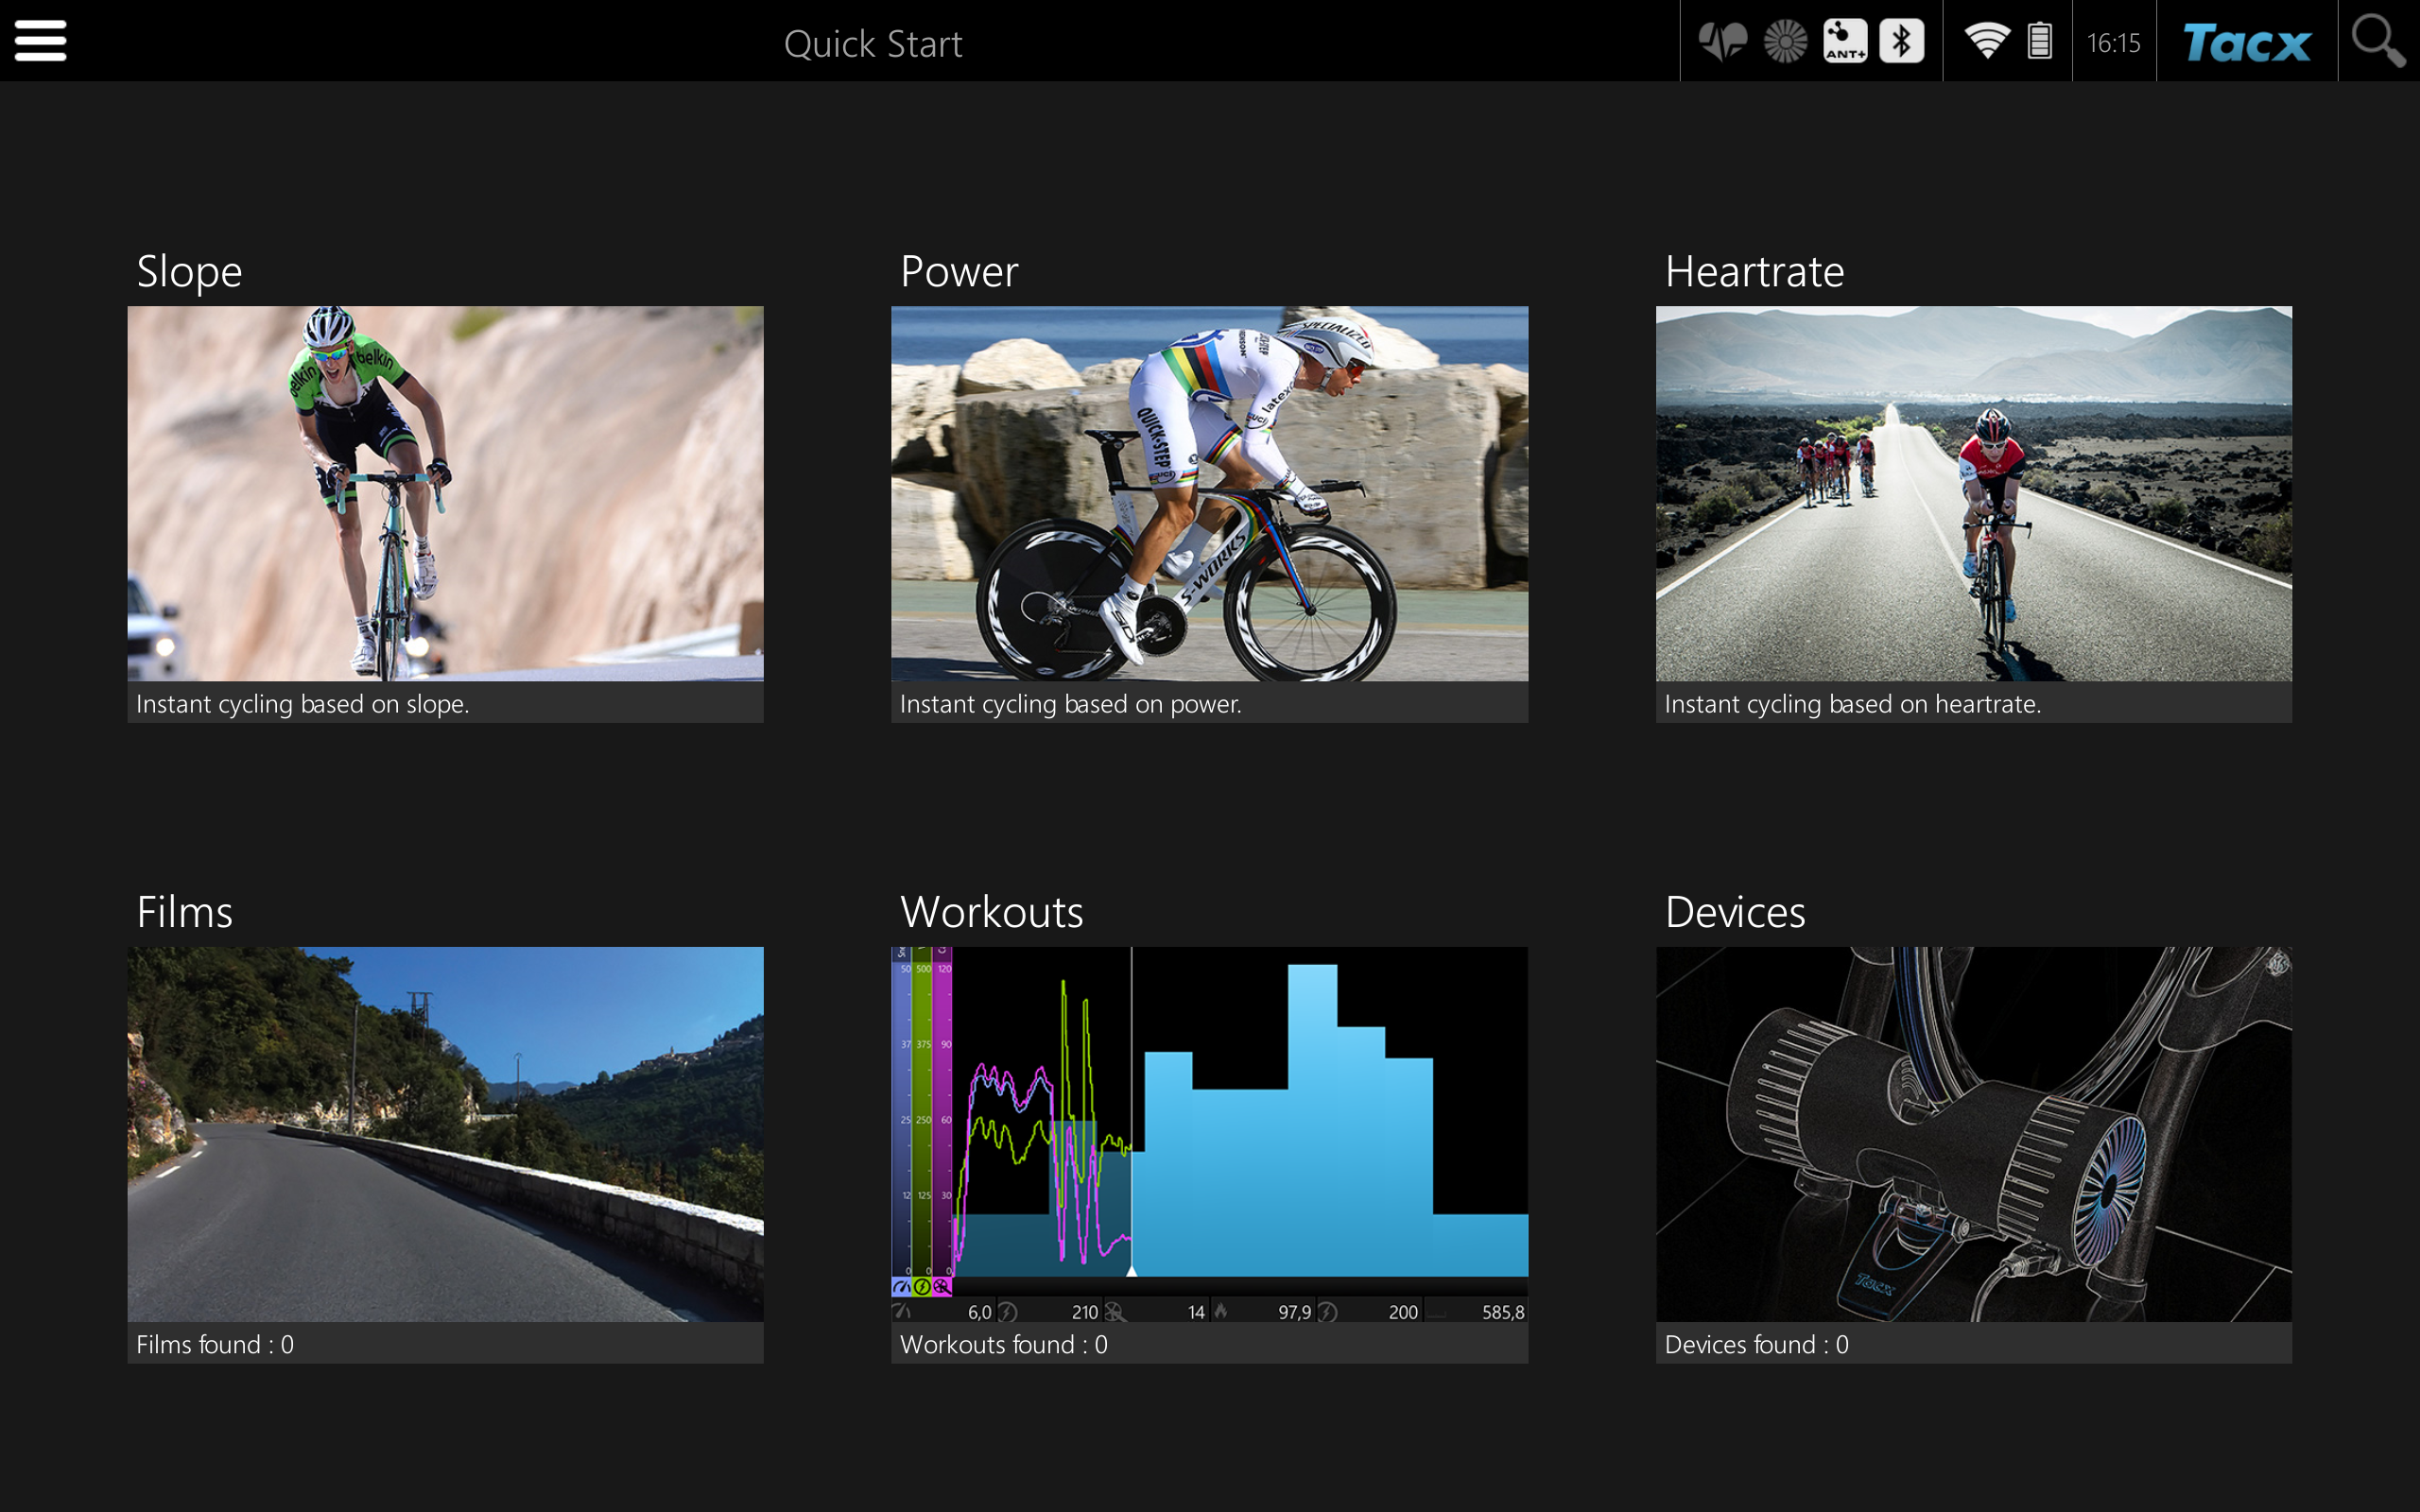This screenshot has width=2420, height=1512.
Task: Click the Wi-Fi signal icon
Action: pyautogui.click(x=1986, y=42)
